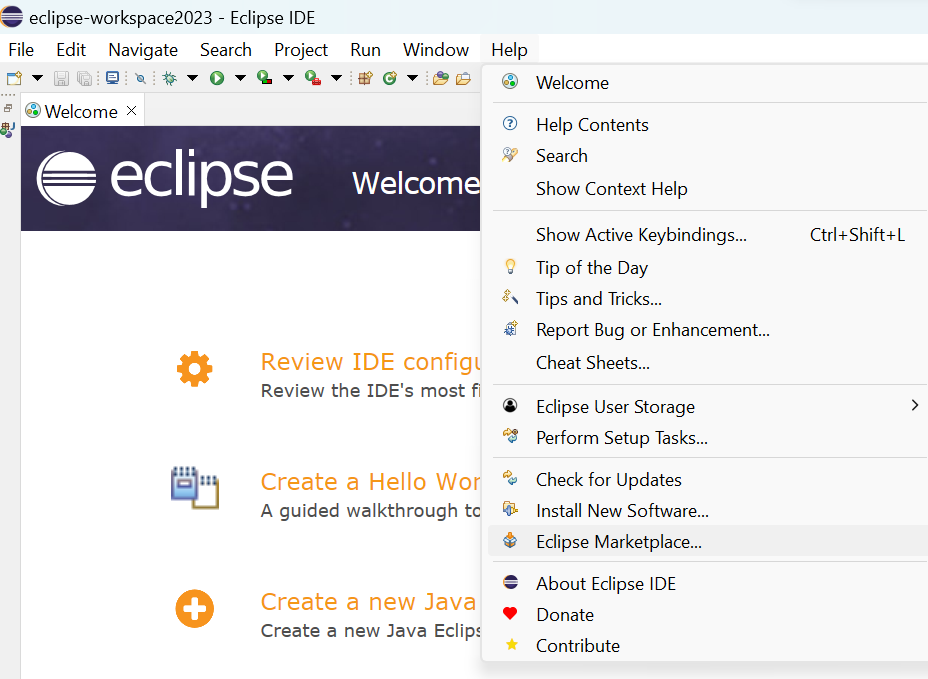
Task: Open the dropdown arrow beside the New icon
Action: (37, 78)
